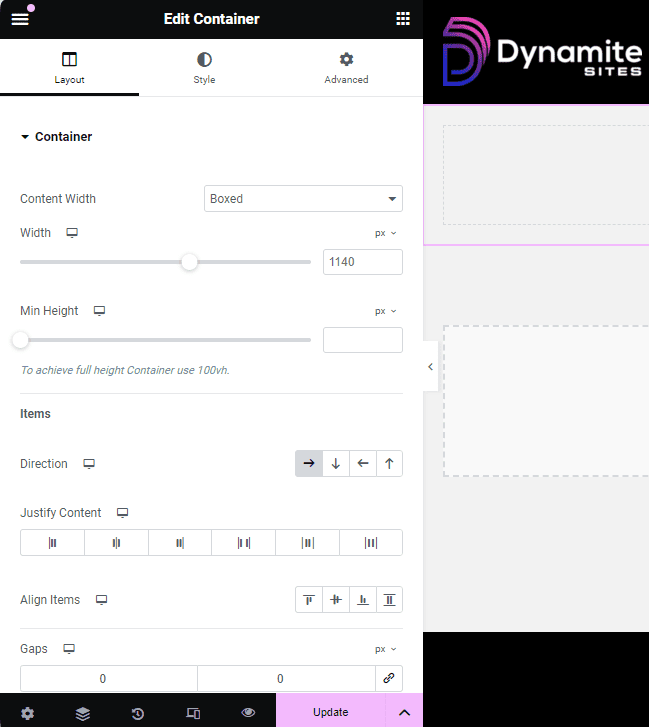Screen dimensions: 649x727
Task: Click the Min Height input field
Action: point(362,340)
